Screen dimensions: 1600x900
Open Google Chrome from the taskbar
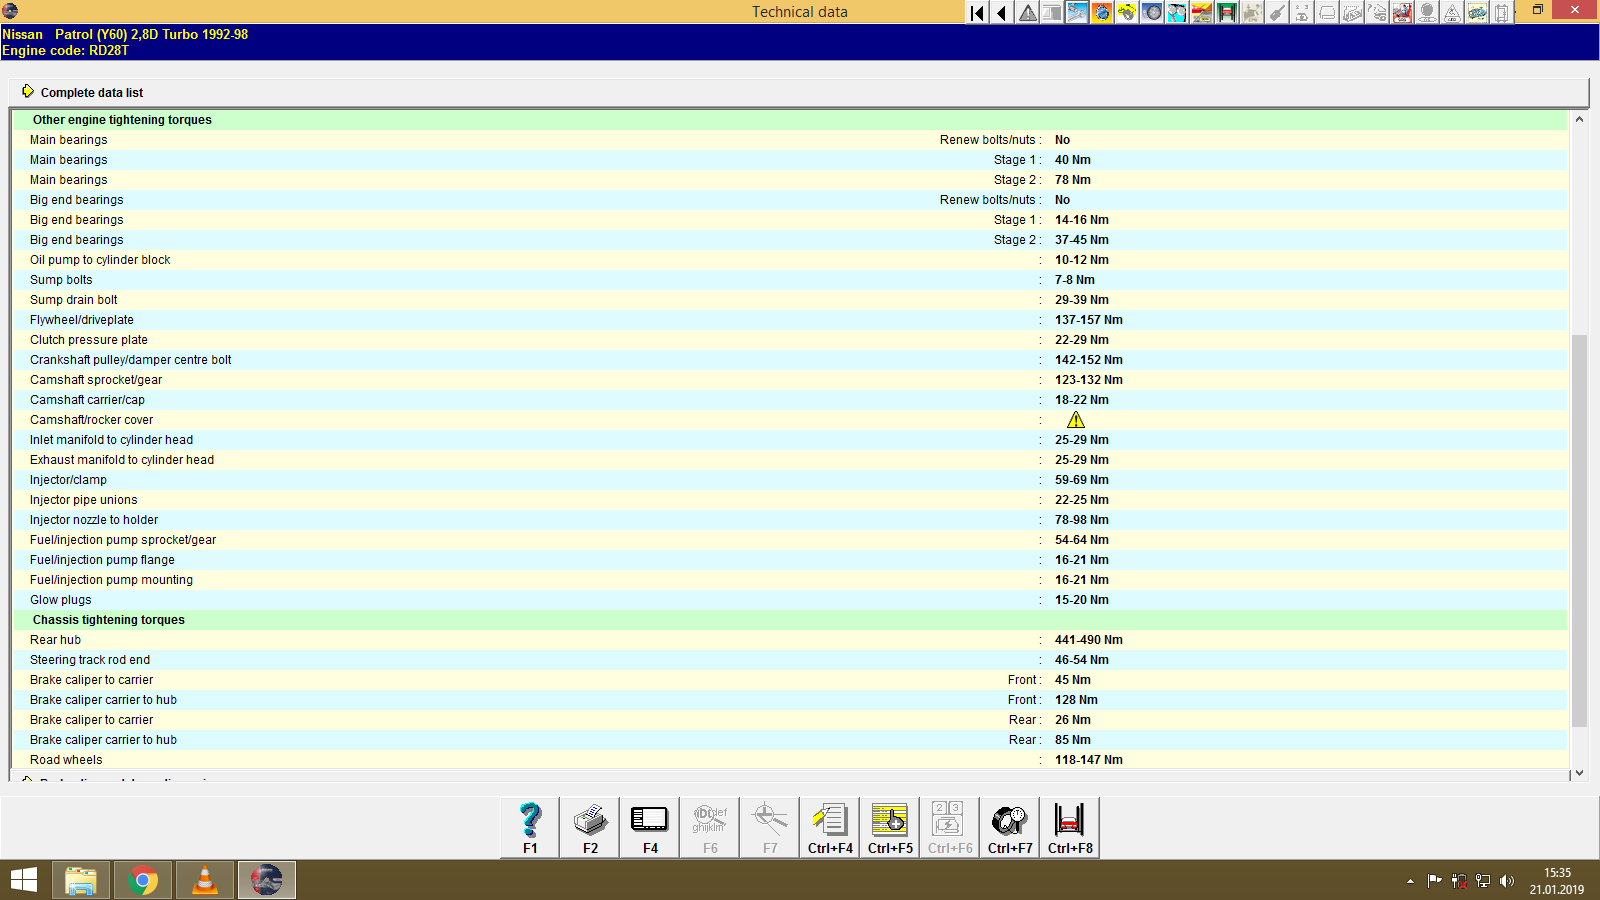click(x=142, y=879)
